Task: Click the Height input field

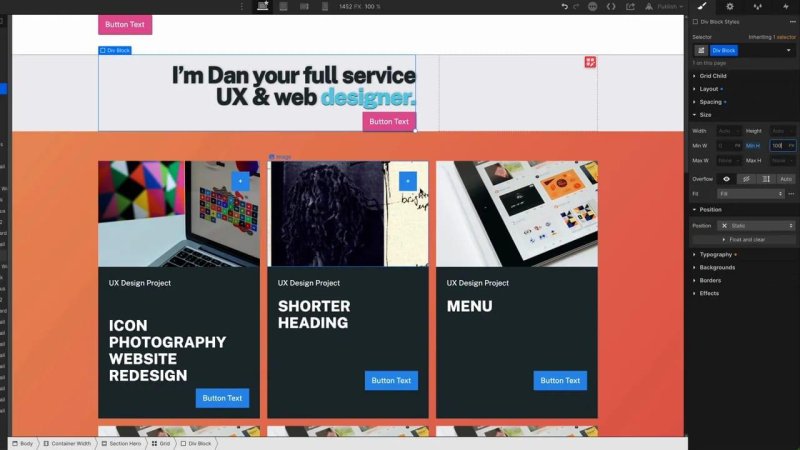Action: (783, 131)
